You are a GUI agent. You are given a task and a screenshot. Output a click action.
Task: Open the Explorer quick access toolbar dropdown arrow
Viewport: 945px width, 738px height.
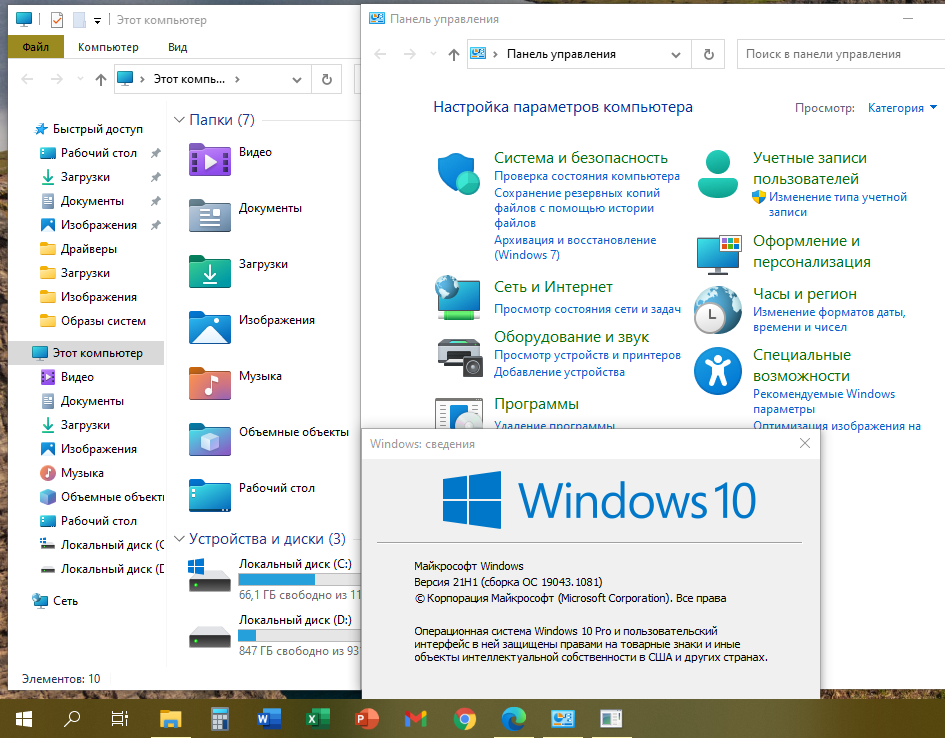[x=97, y=20]
